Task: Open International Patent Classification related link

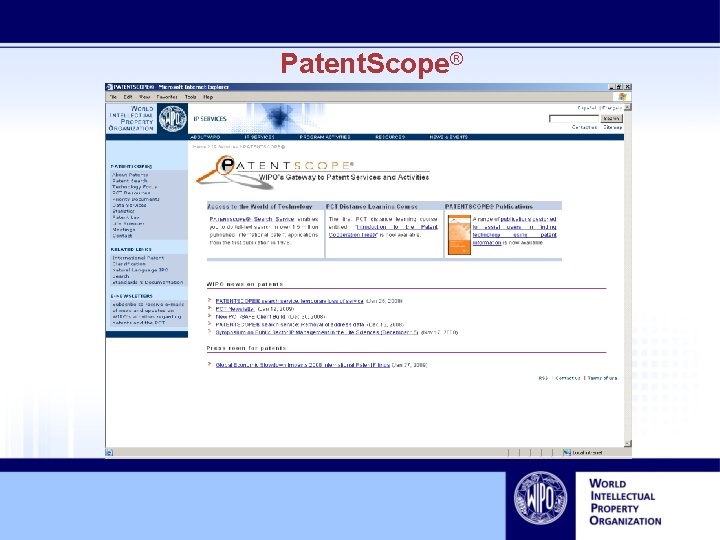Action: pyautogui.click(x=138, y=261)
